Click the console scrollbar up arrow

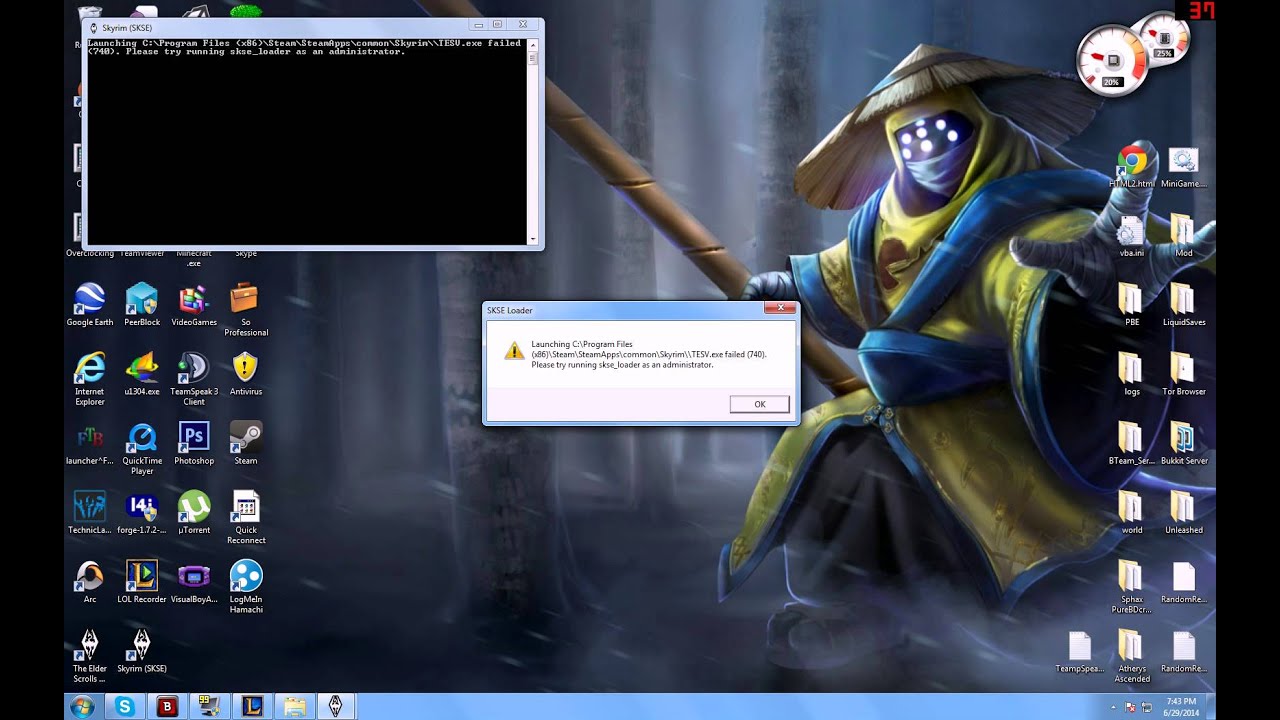pos(532,45)
